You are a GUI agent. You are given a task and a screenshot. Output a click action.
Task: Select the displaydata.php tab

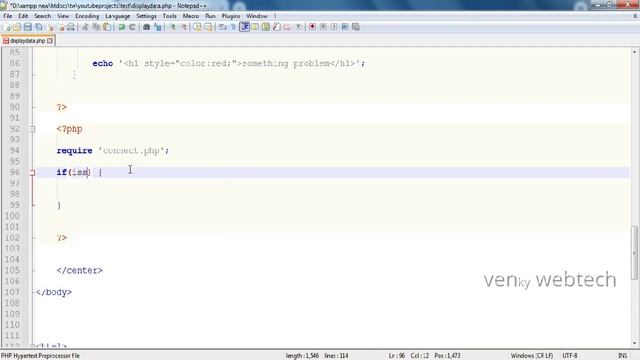click(x=27, y=41)
